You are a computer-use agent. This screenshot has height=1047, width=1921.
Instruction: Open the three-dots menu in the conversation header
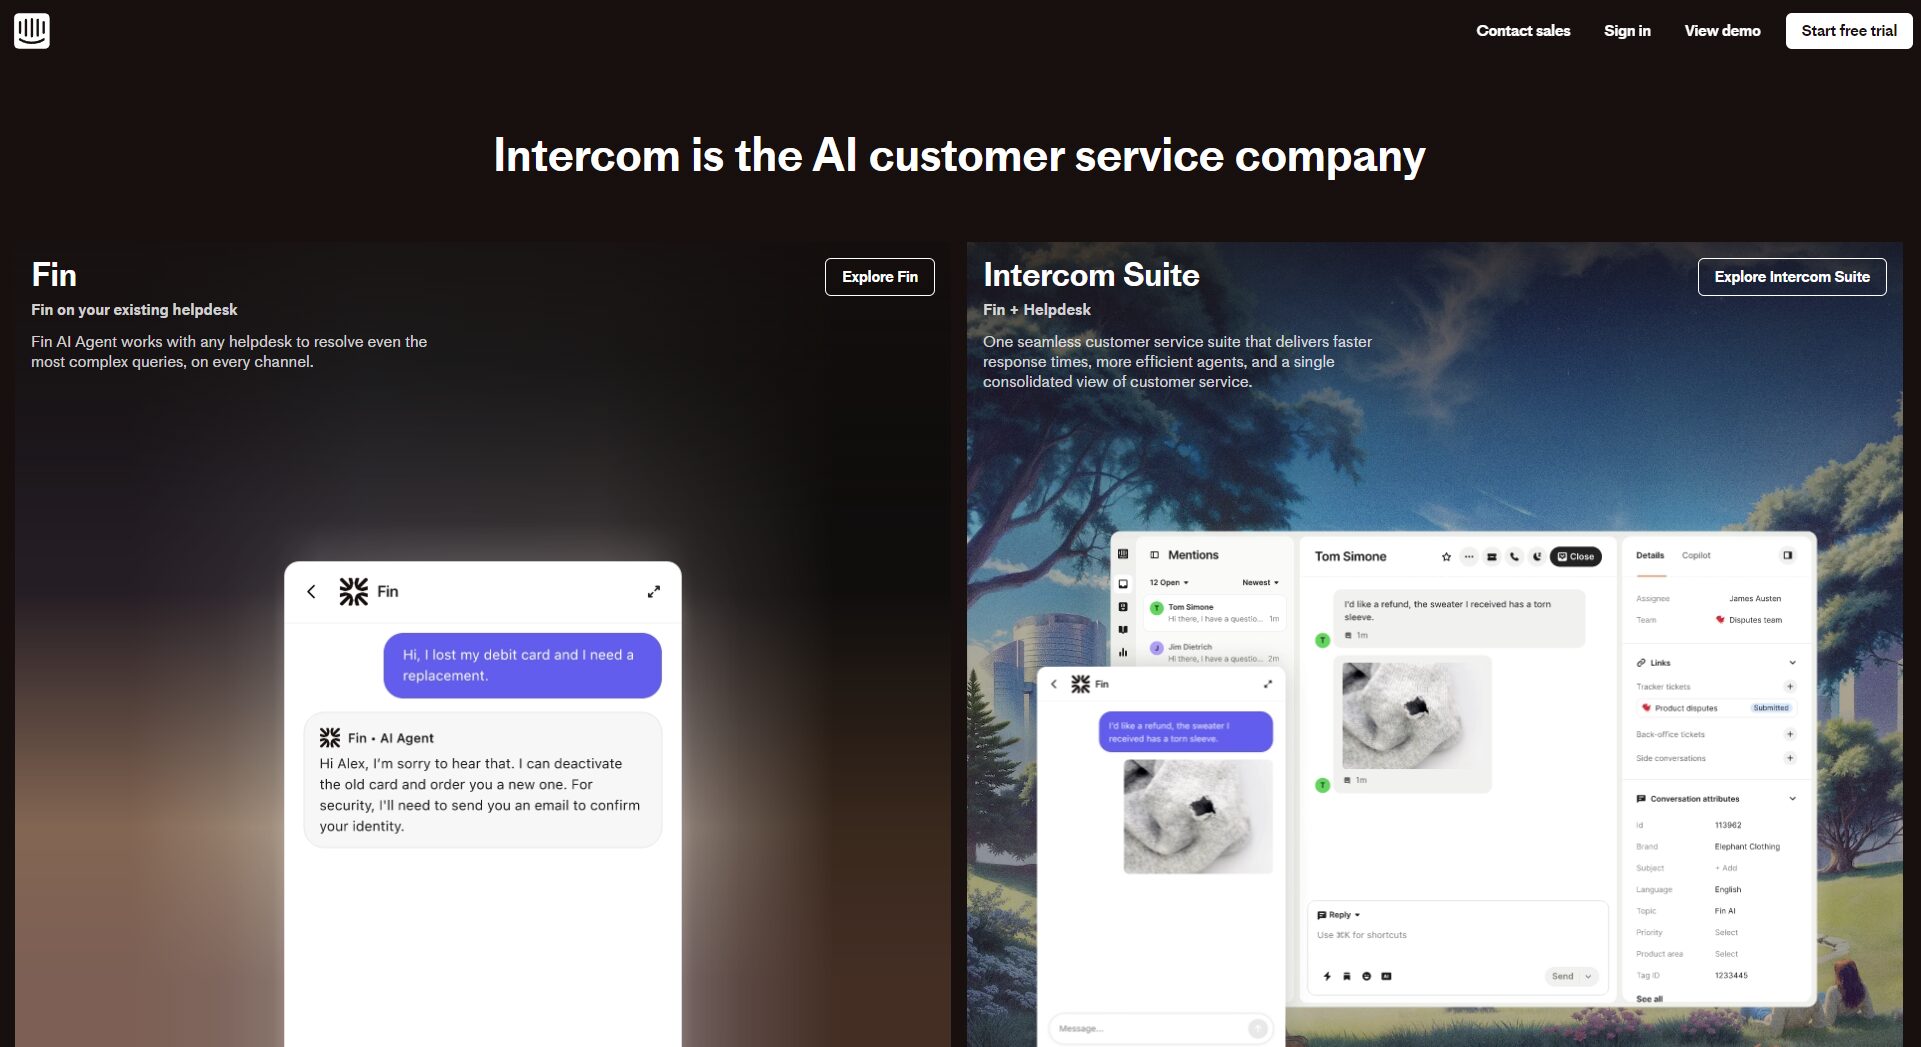point(1468,557)
